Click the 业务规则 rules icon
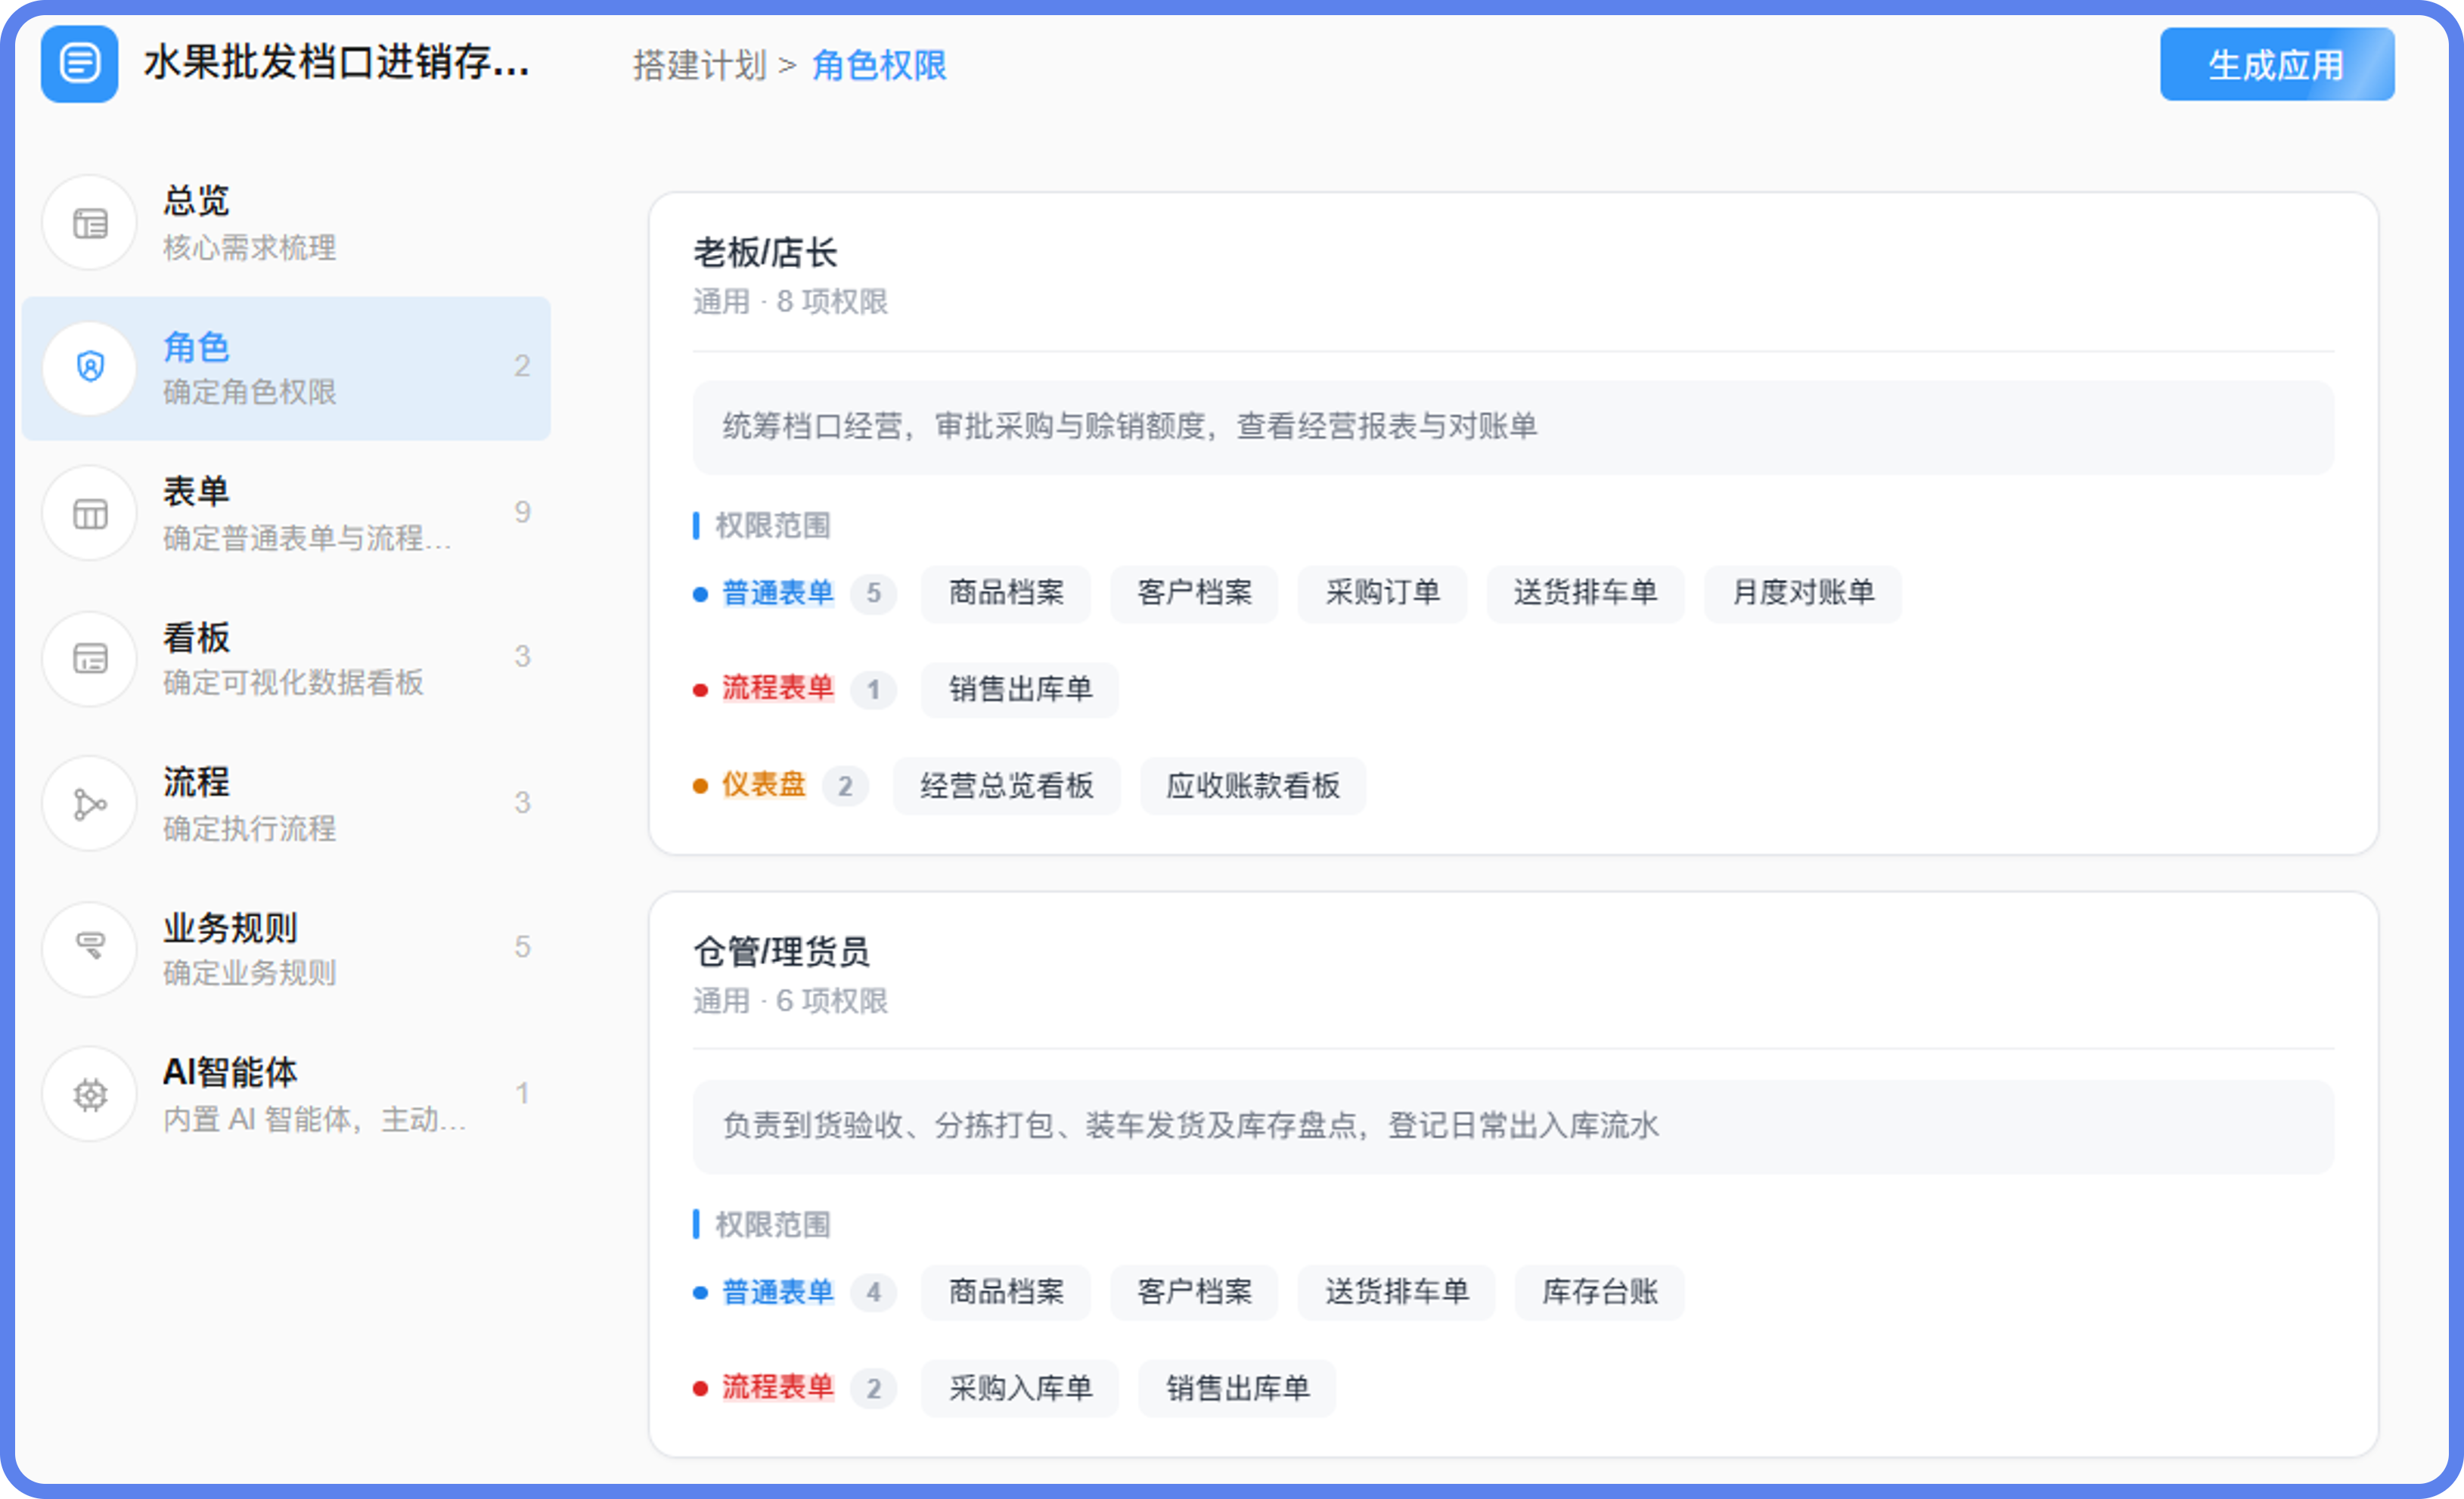This screenshot has width=2464, height=1499. point(90,949)
